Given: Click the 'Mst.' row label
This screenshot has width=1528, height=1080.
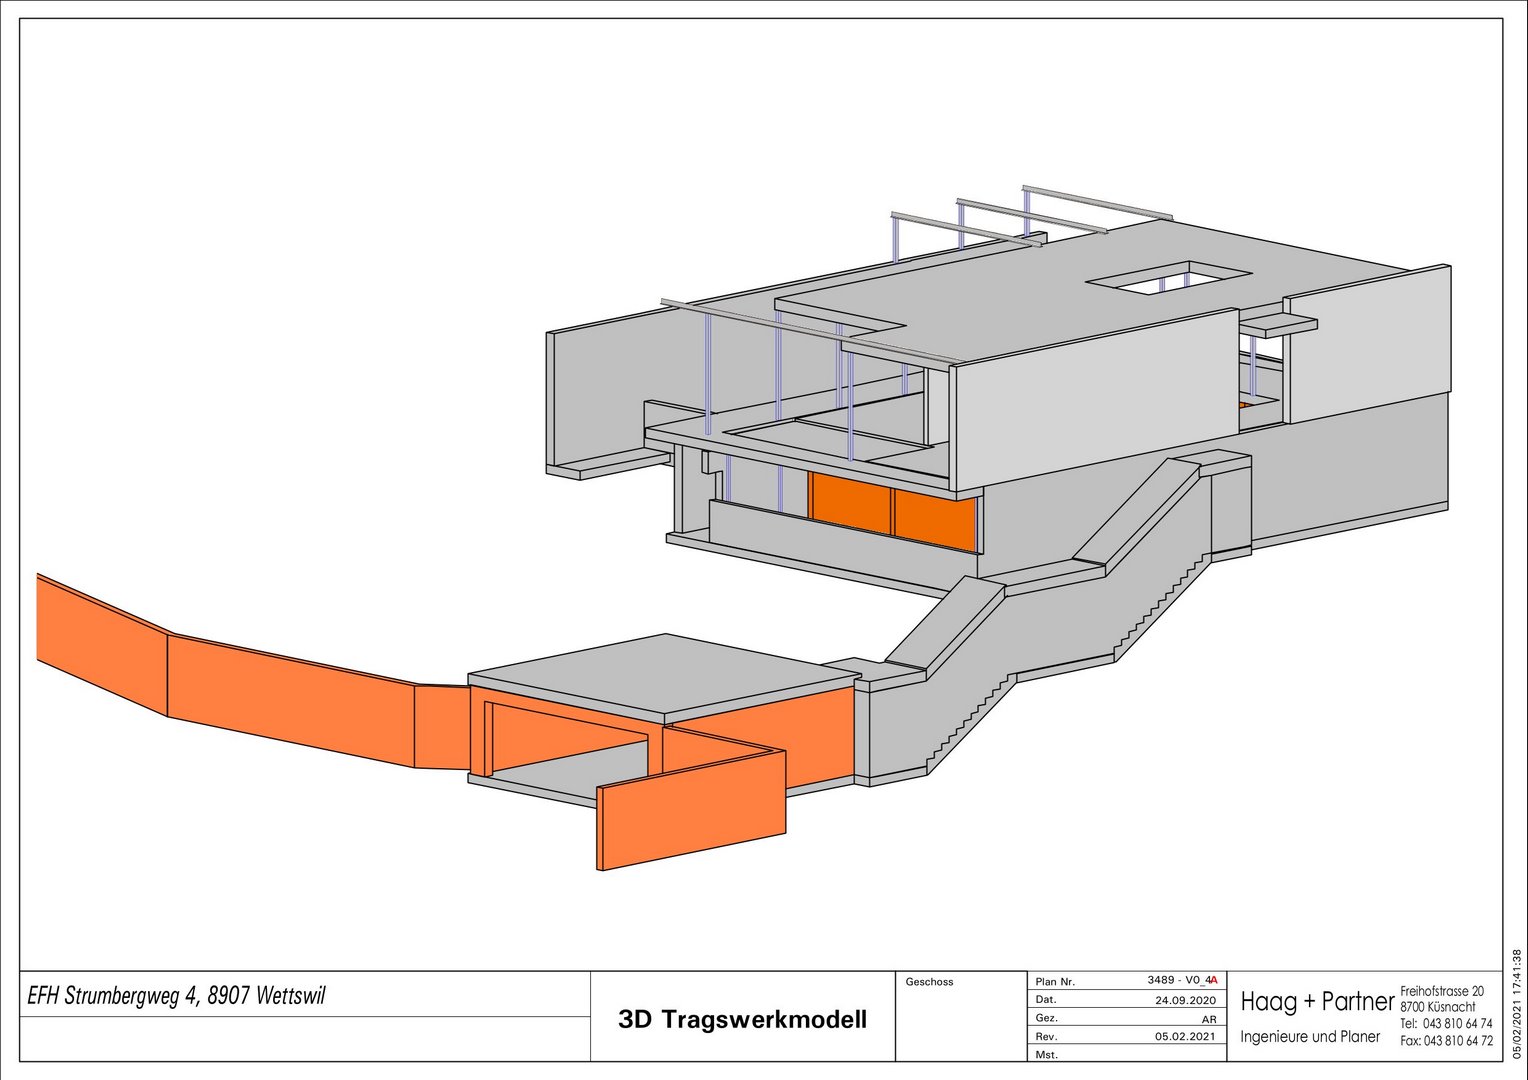Looking at the screenshot, I should pos(1046,1055).
